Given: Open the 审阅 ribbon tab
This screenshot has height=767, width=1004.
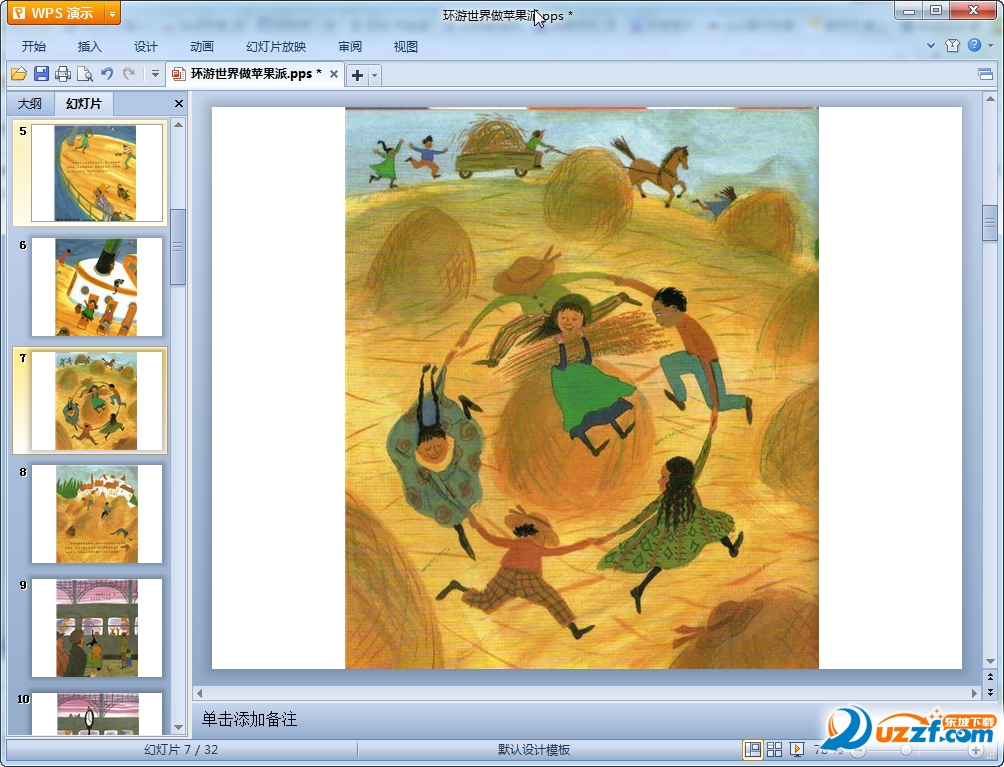Looking at the screenshot, I should (x=350, y=47).
